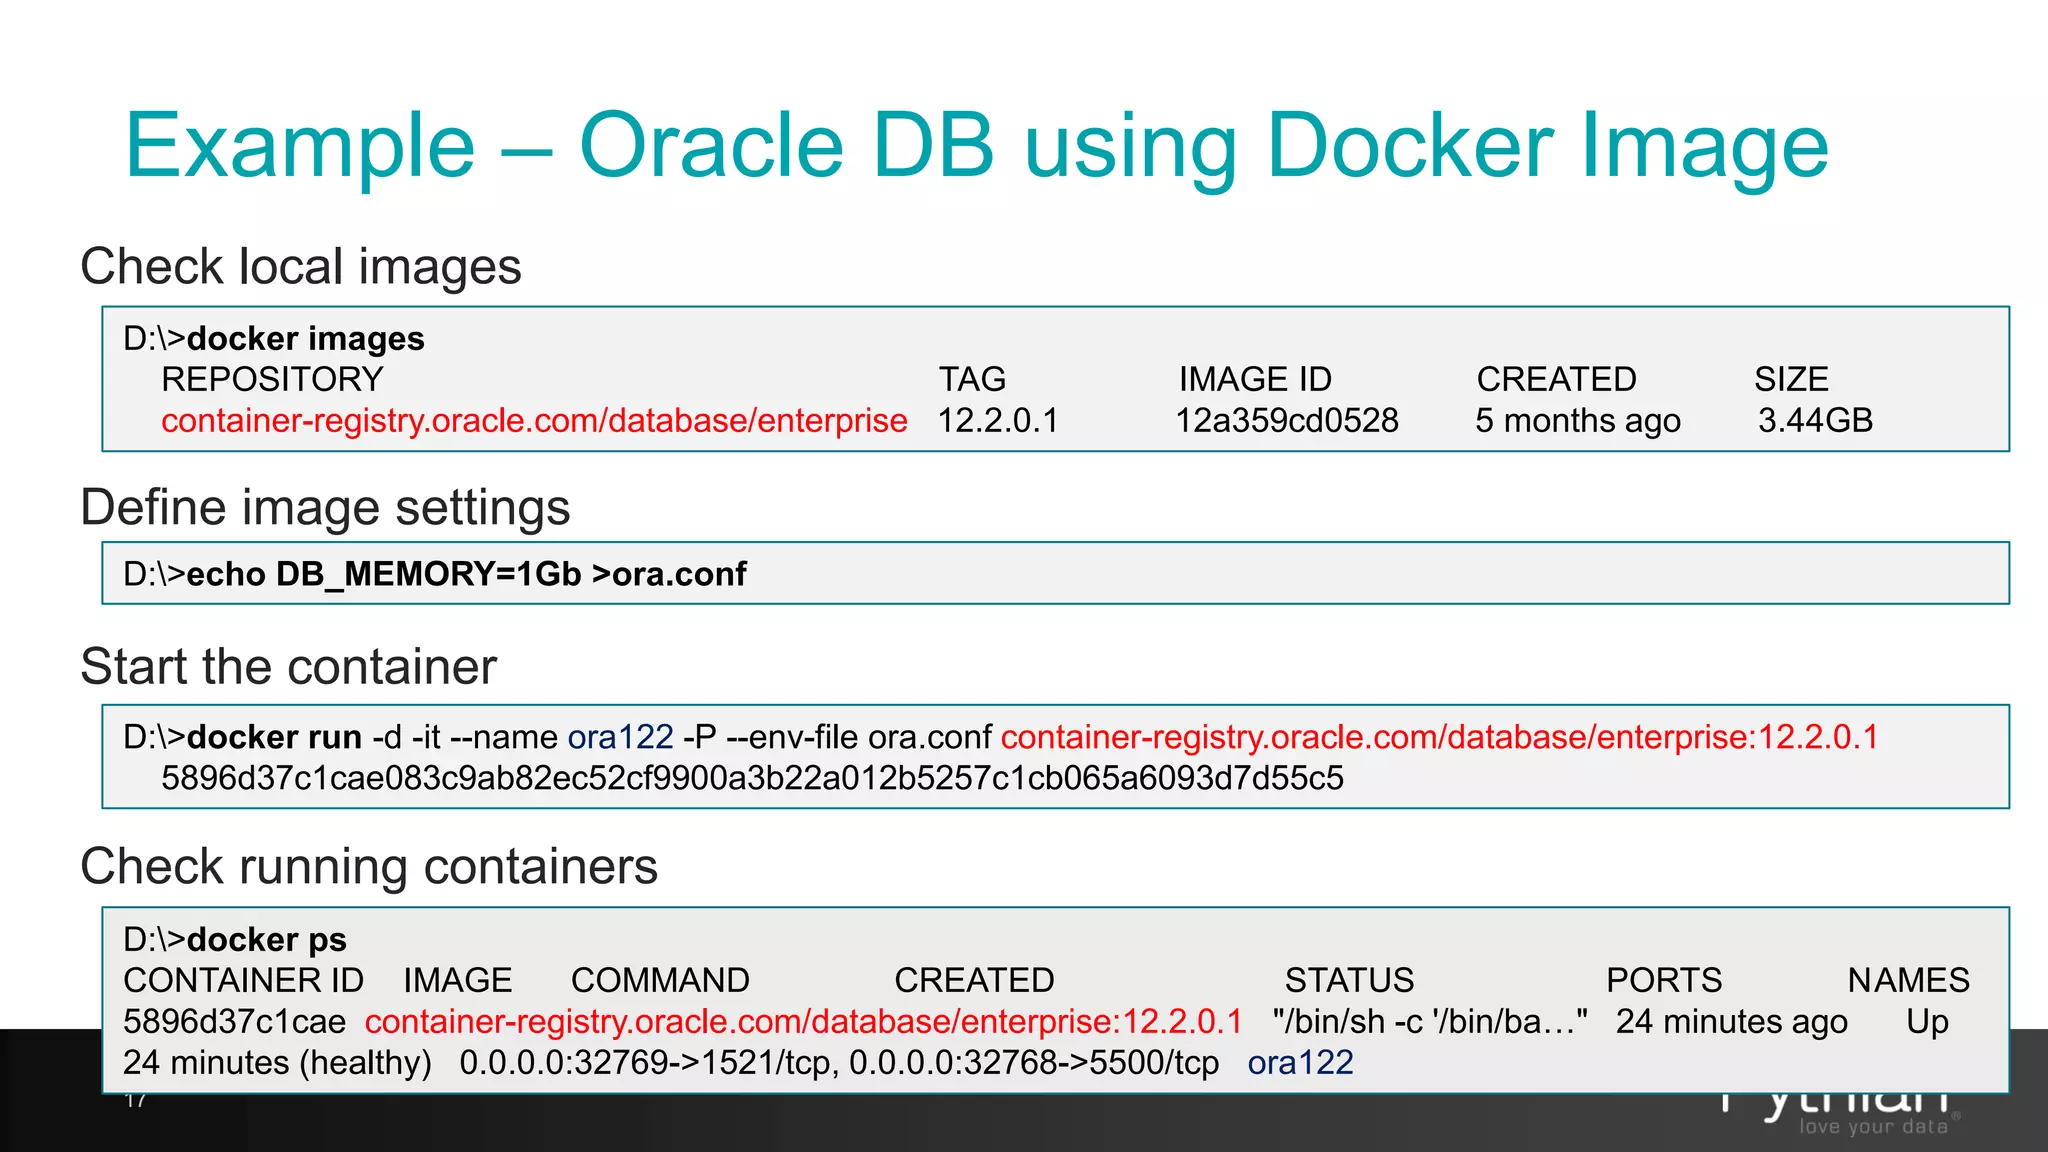Click the '24 minutes ago' created value

(1732, 1022)
